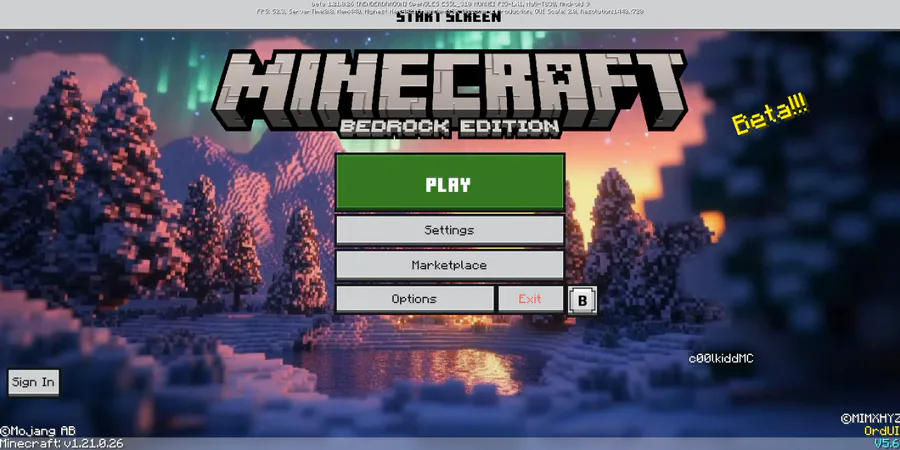Screen dimensions: 900x450
Task: Click the Minecraft Bedrock Edition logo
Action: pos(449,94)
